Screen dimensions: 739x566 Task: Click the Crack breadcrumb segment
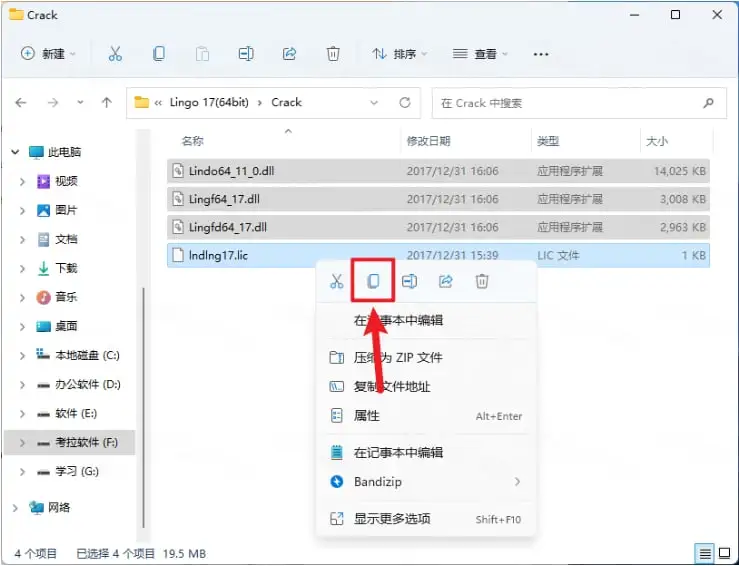click(x=286, y=102)
